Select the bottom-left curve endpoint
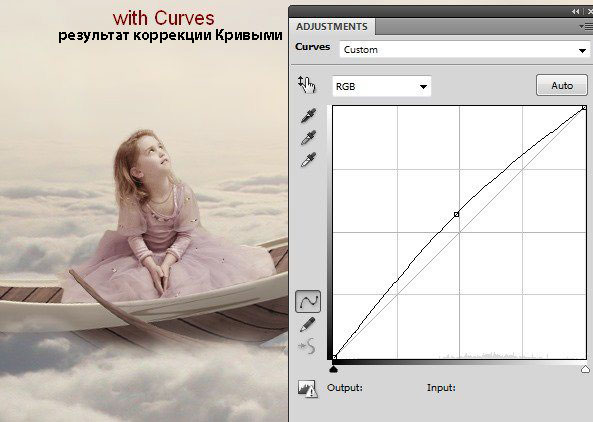 [x=334, y=357]
